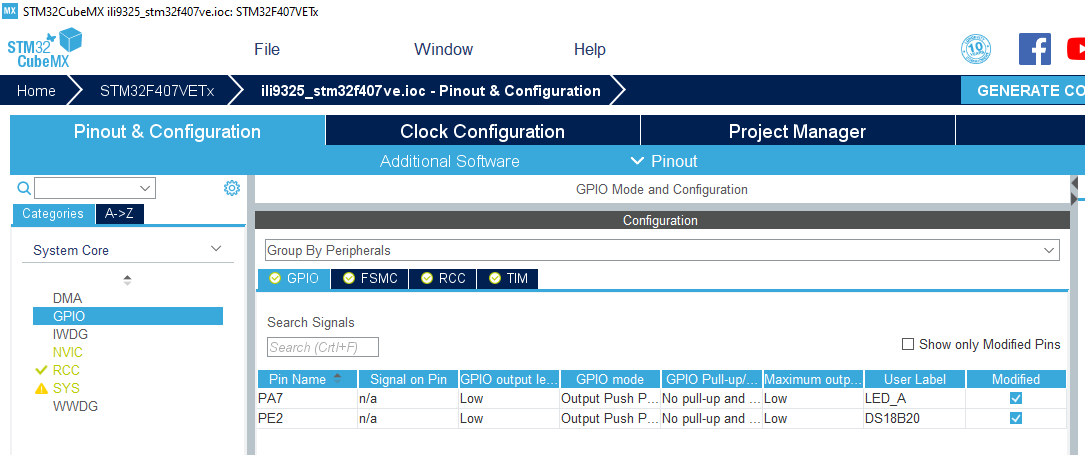Switch to Project Manager tab

click(797, 131)
